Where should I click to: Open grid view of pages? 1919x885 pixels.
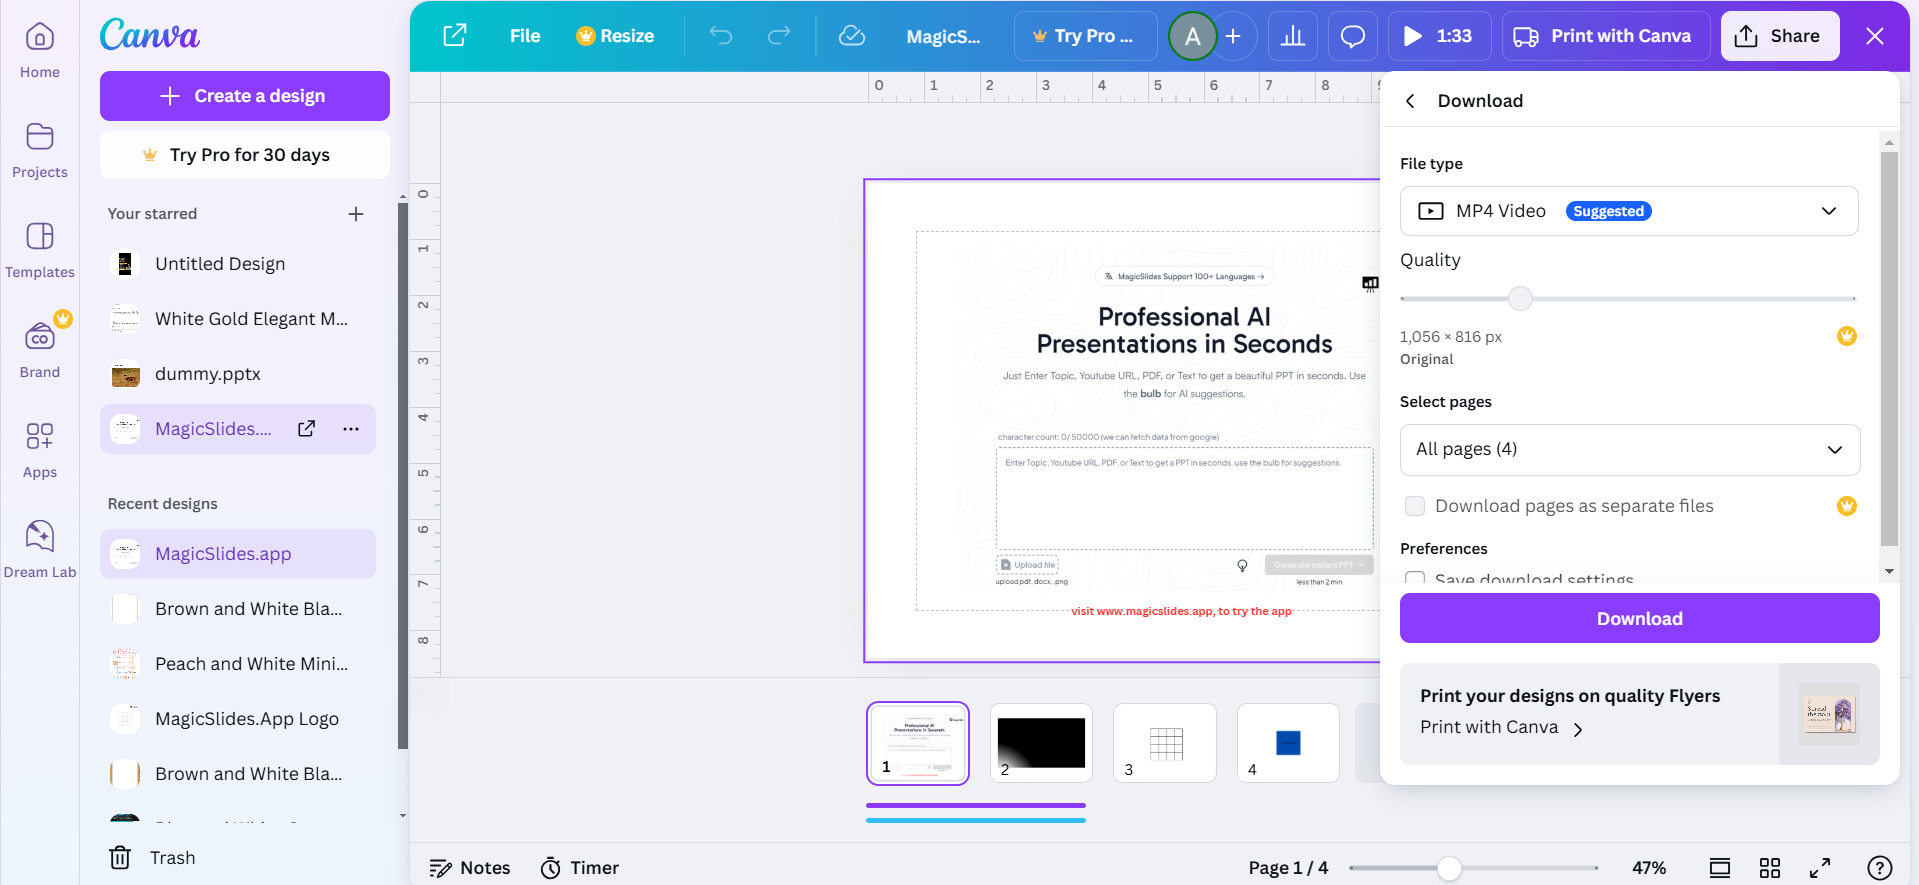point(1770,868)
